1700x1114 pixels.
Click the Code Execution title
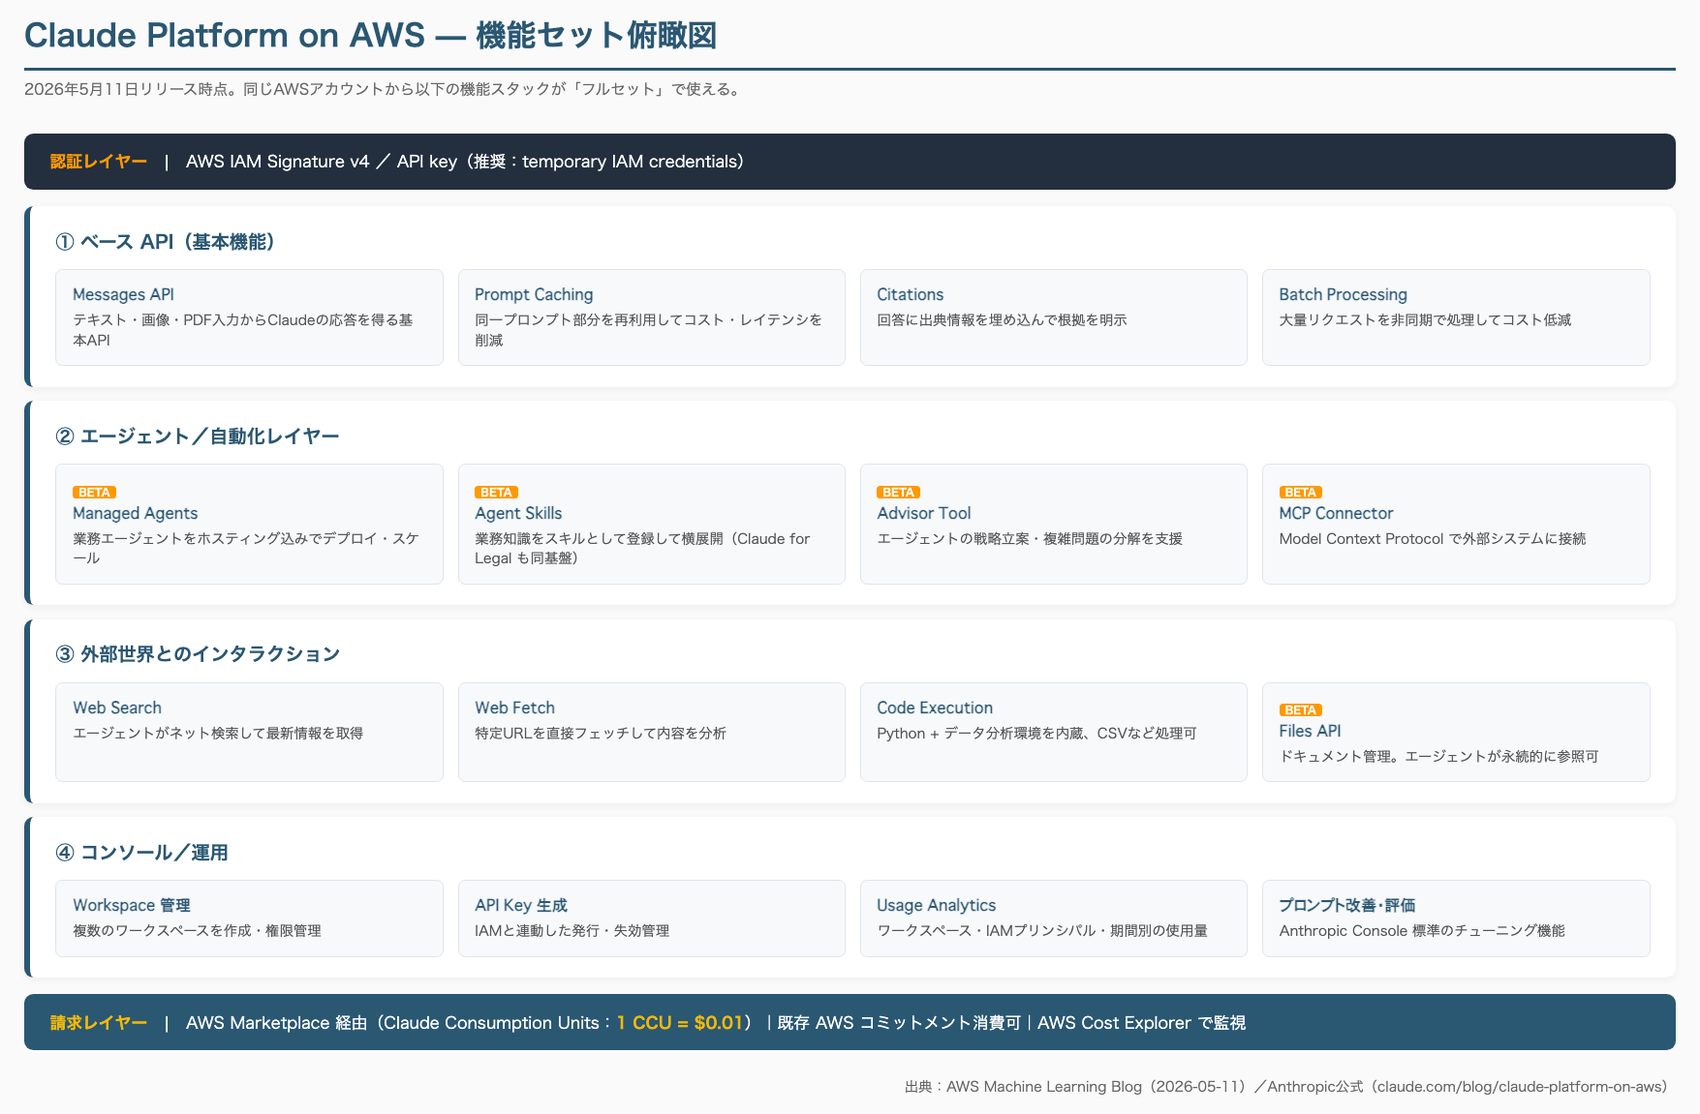point(934,708)
